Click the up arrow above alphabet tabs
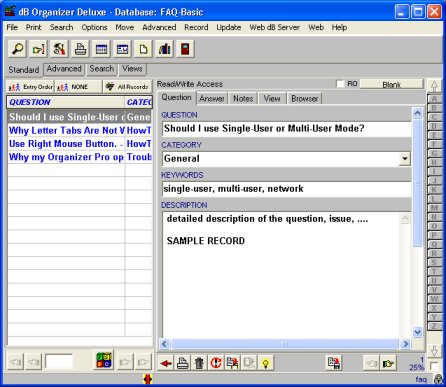The image size is (446, 387). point(434,86)
